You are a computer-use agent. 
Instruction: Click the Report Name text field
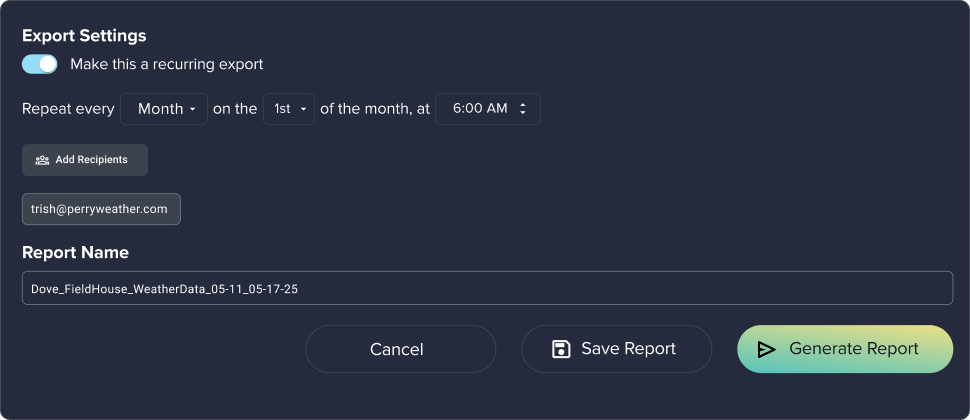(487, 288)
